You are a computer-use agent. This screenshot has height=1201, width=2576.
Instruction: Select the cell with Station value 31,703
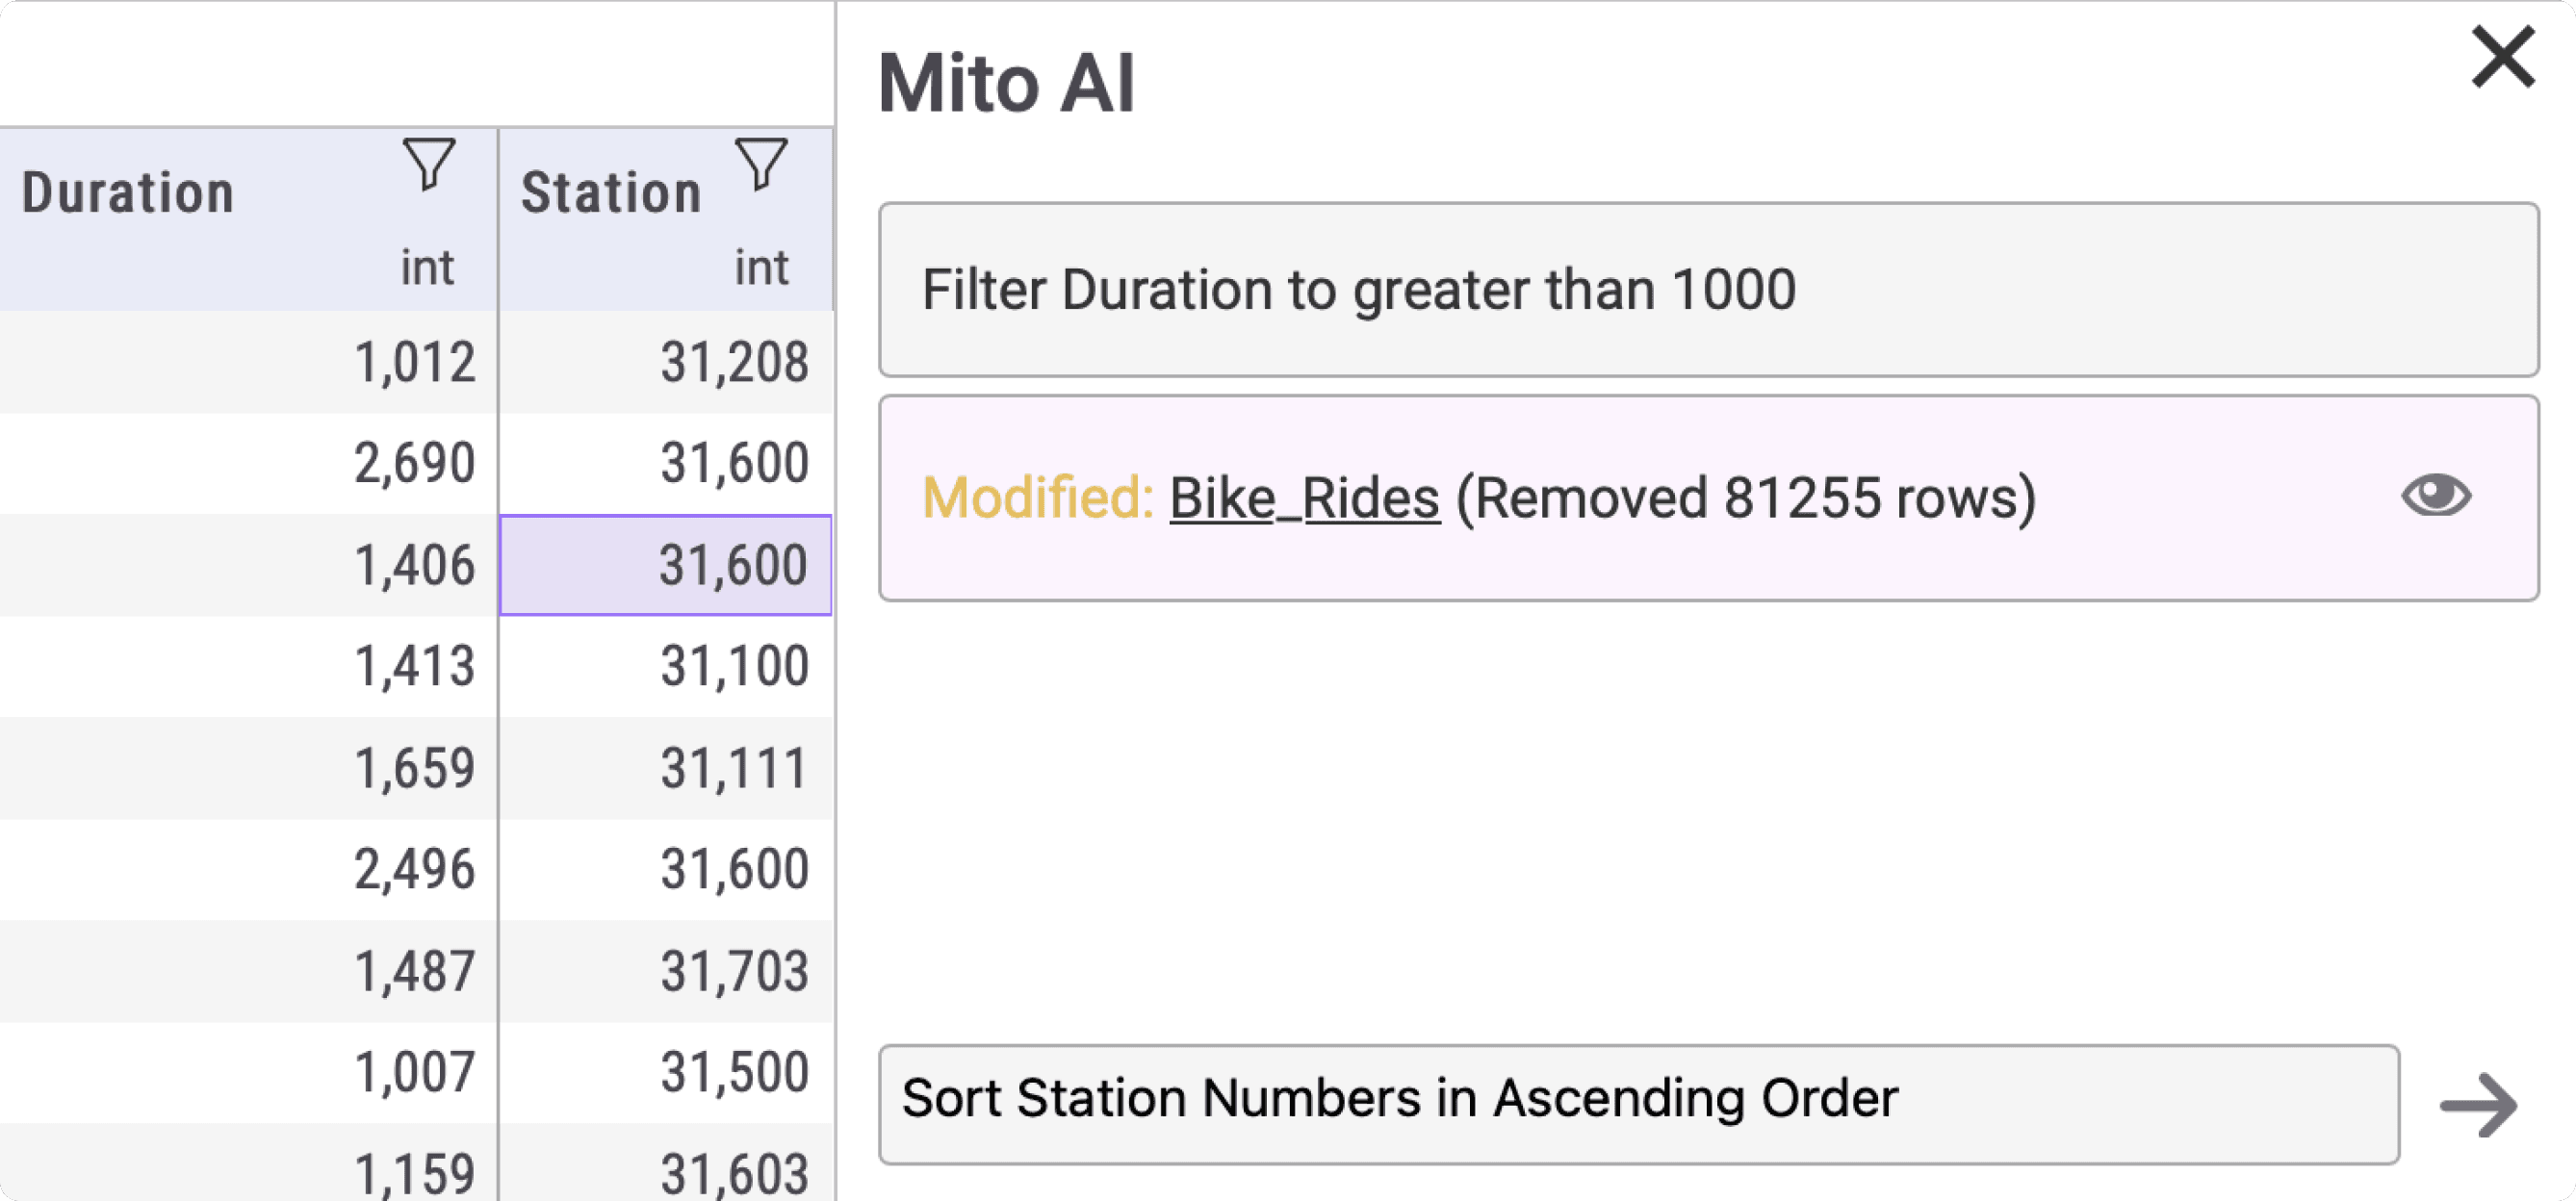[x=737, y=968]
